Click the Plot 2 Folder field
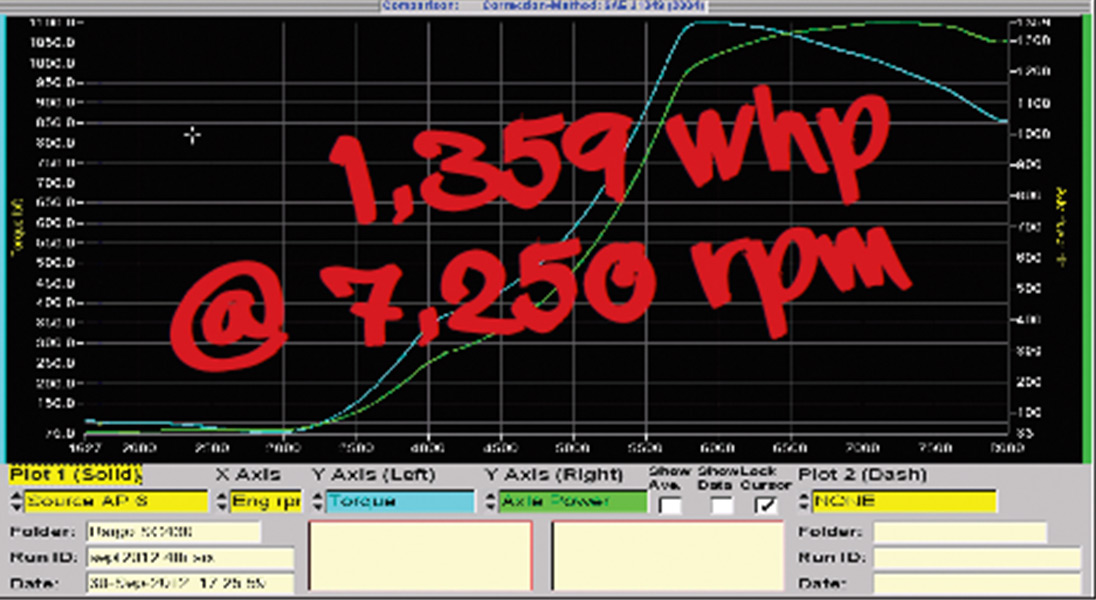1096x600 pixels. (959, 532)
